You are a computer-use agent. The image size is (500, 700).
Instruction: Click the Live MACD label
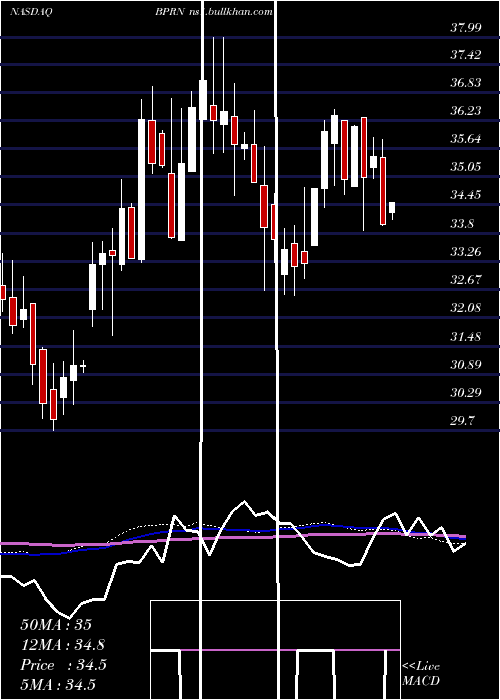[x=421, y=673]
